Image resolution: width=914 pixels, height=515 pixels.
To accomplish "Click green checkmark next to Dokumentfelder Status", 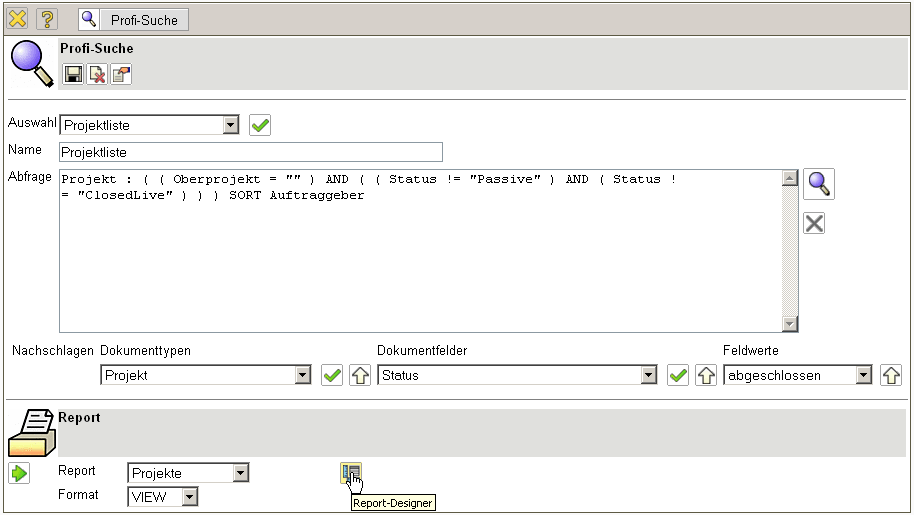I will pyautogui.click(x=678, y=376).
